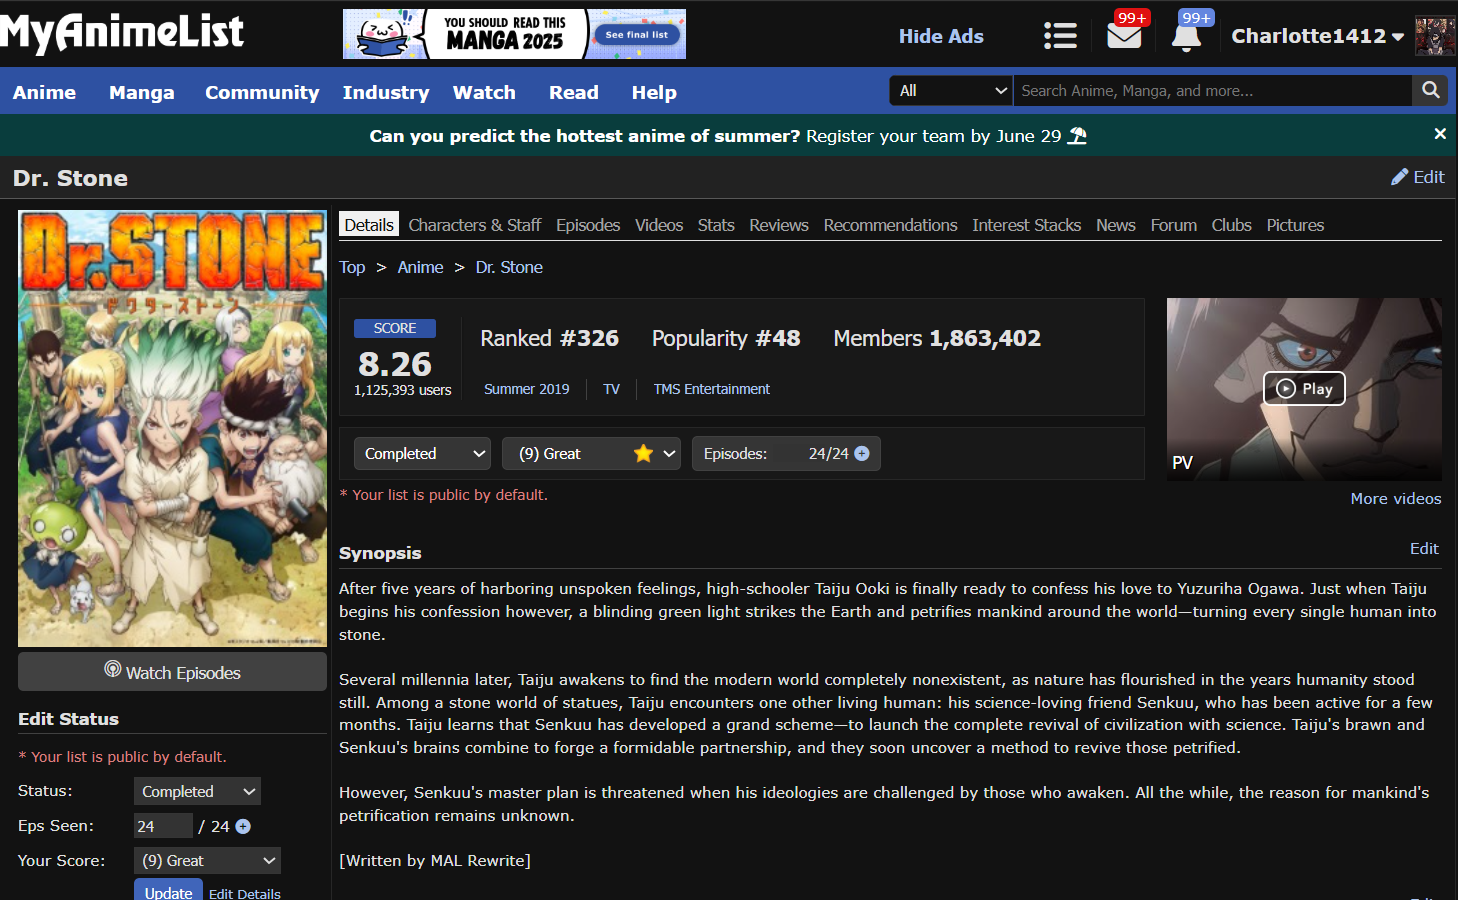
Task: Switch to the Videos tab
Action: (659, 225)
